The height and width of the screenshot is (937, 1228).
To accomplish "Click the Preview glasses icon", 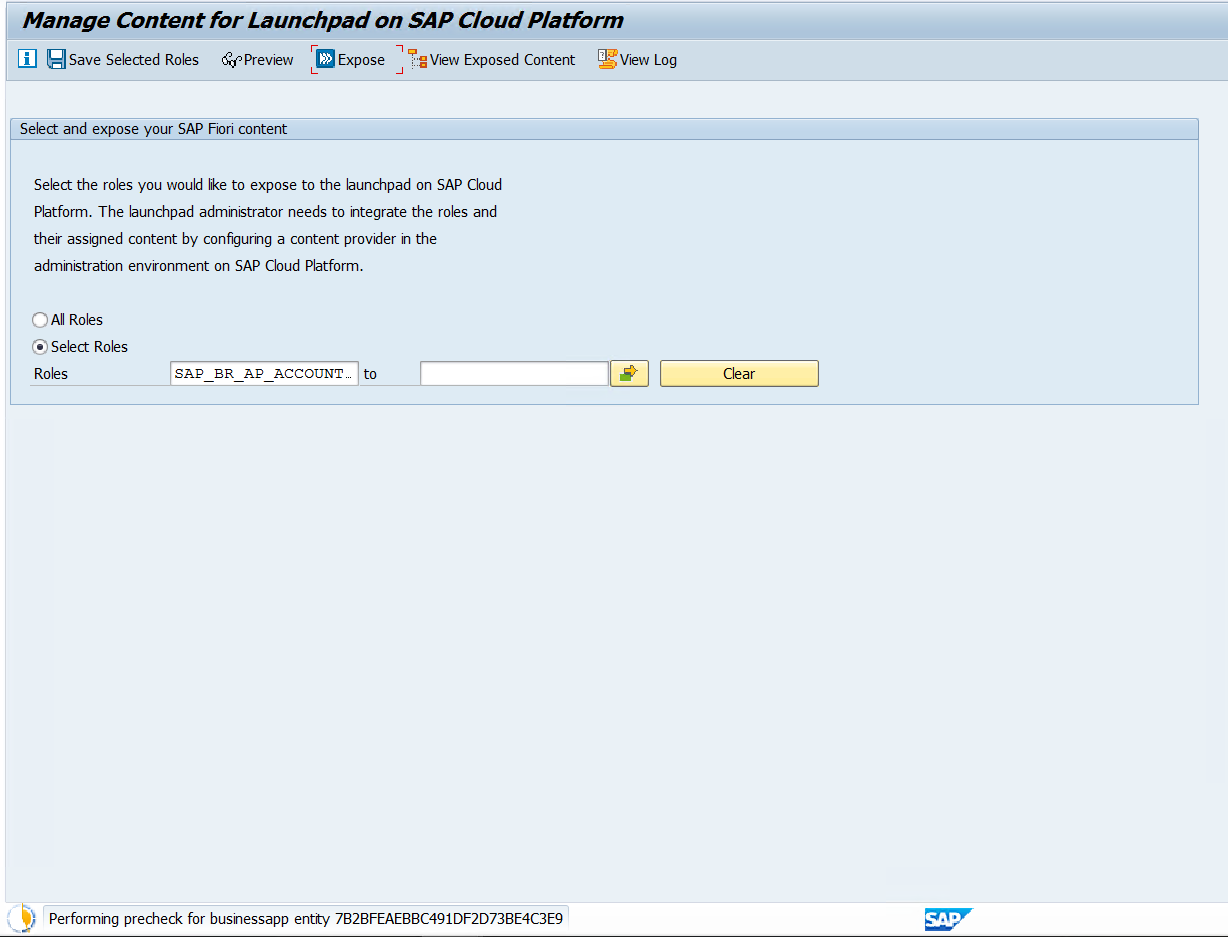I will tap(231, 60).
